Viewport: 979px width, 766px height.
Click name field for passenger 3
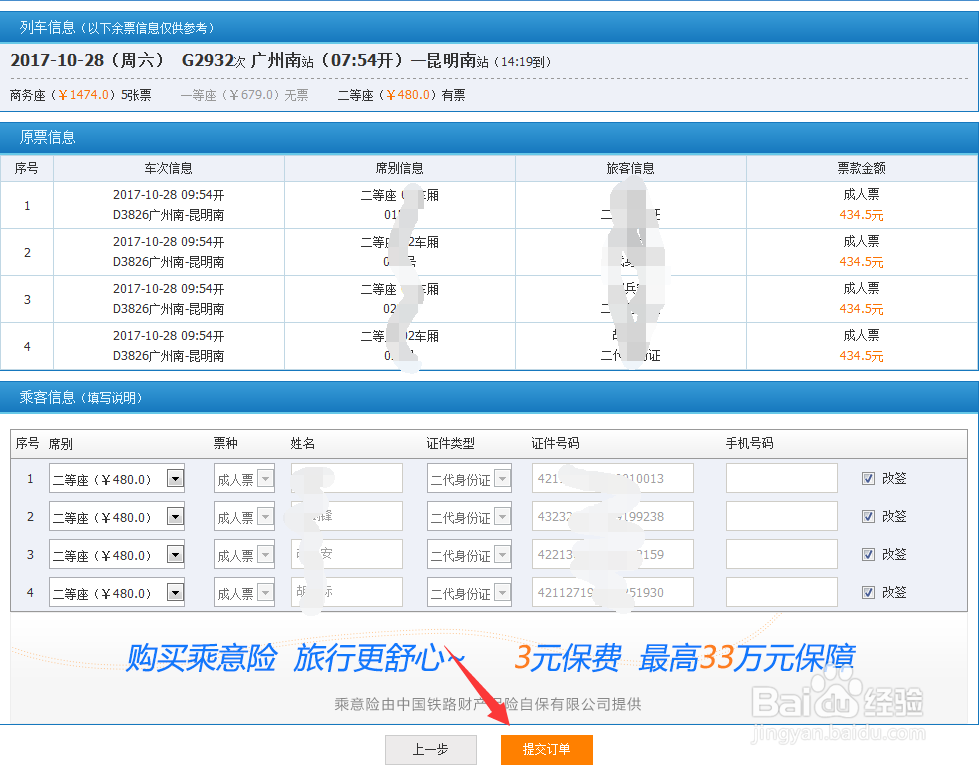(347, 554)
